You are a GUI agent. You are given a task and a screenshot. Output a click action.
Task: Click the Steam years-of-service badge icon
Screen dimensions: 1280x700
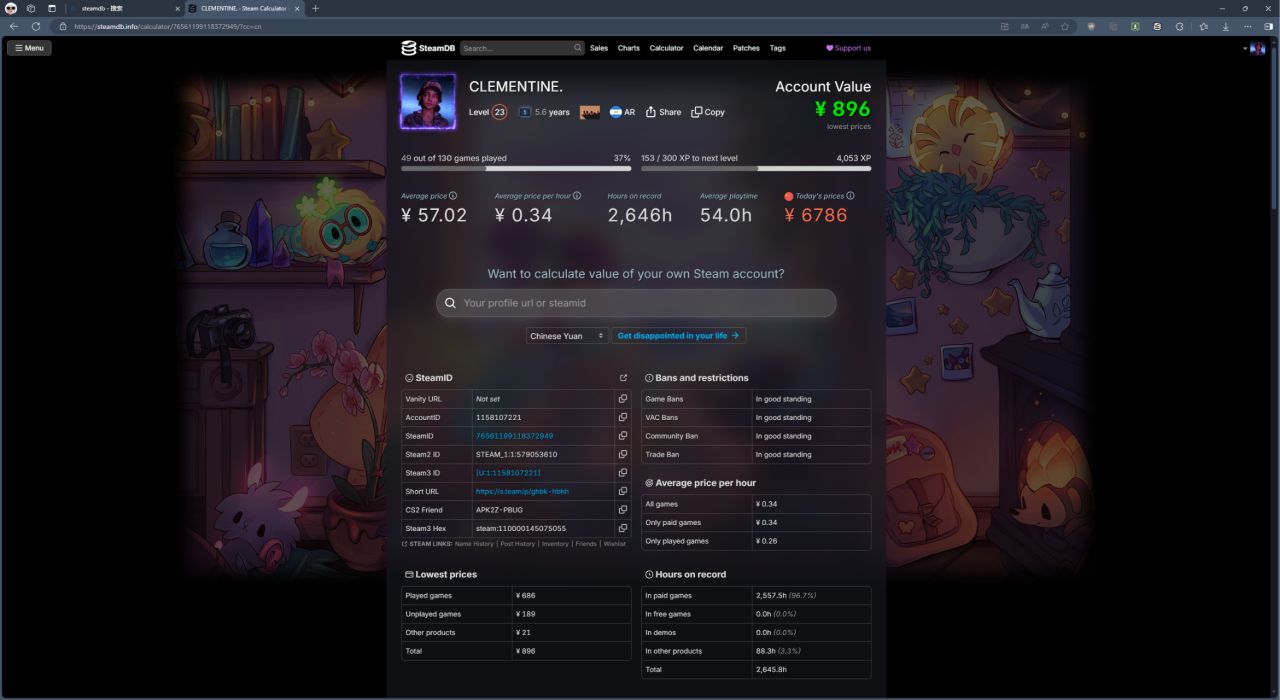coord(525,112)
